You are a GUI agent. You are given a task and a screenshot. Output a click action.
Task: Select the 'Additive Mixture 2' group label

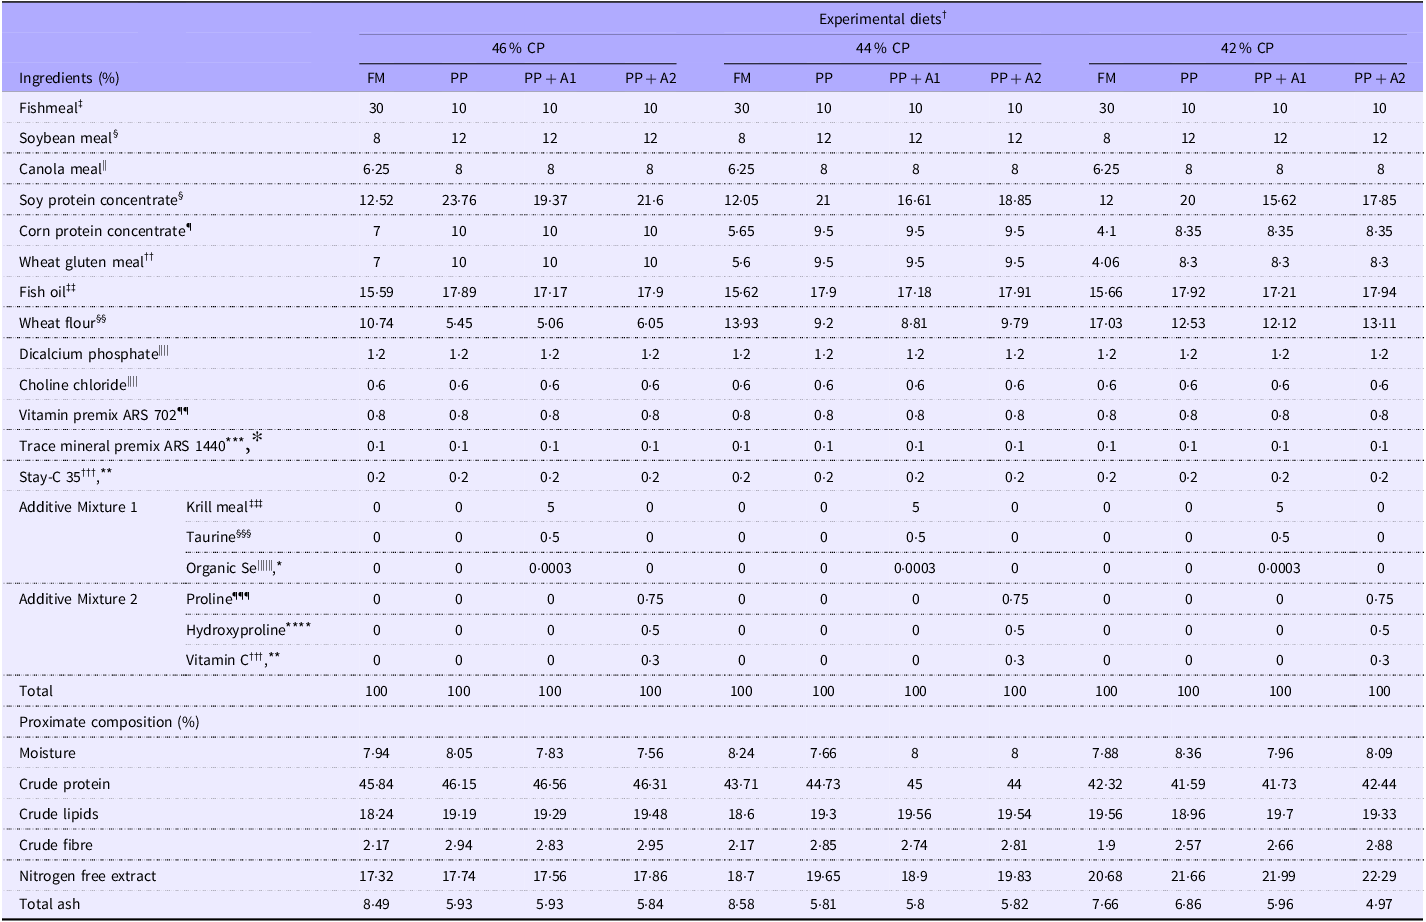(x=78, y=599)
